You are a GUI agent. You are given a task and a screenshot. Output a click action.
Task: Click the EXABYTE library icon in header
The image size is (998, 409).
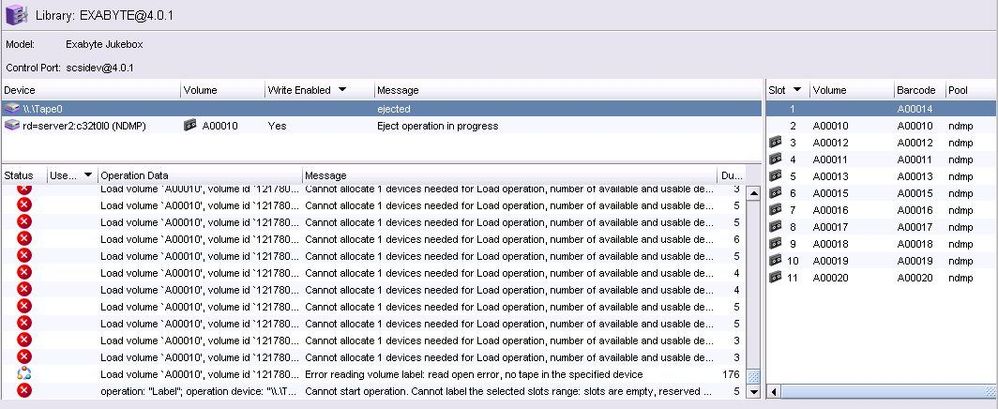pos(17,15)
